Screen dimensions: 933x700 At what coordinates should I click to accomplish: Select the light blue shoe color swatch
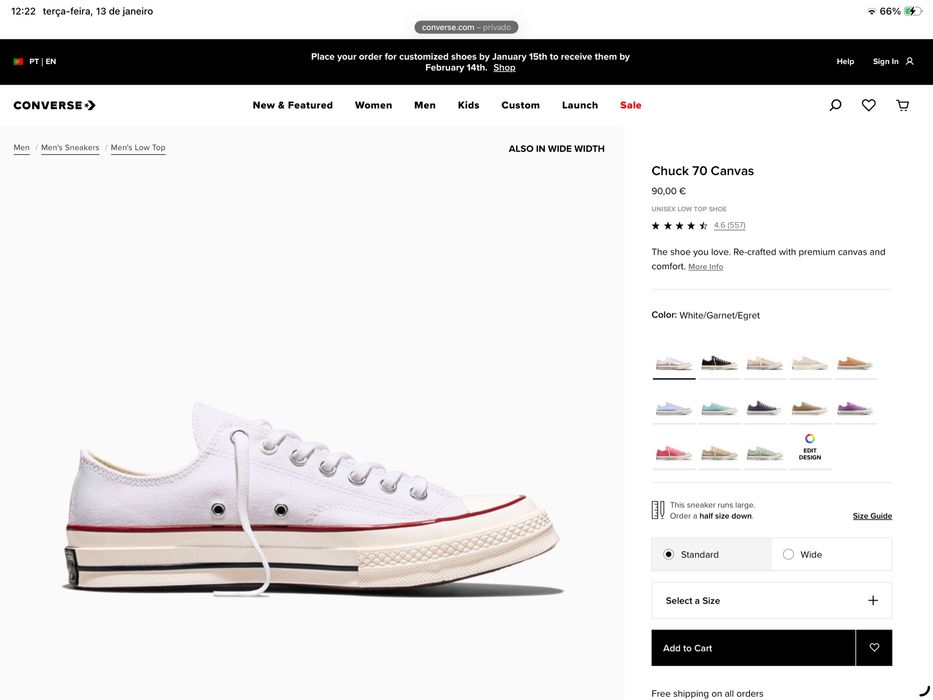[674, 408]
